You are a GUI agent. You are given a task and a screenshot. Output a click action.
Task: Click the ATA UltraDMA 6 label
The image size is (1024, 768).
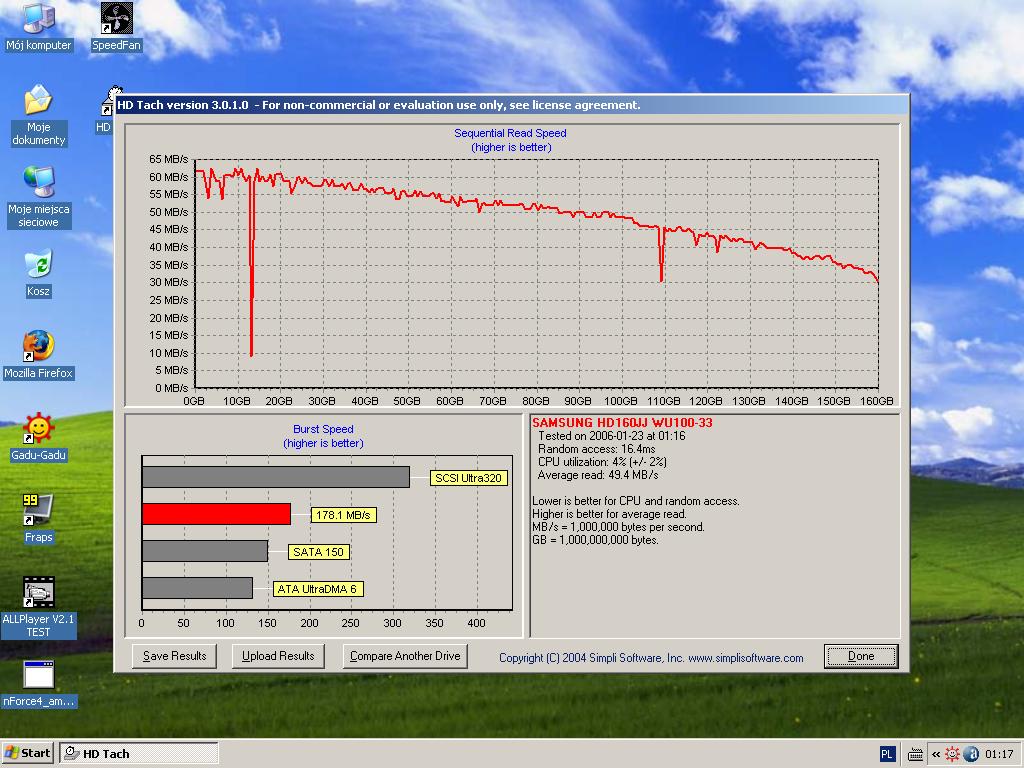(x=317, y=589)
